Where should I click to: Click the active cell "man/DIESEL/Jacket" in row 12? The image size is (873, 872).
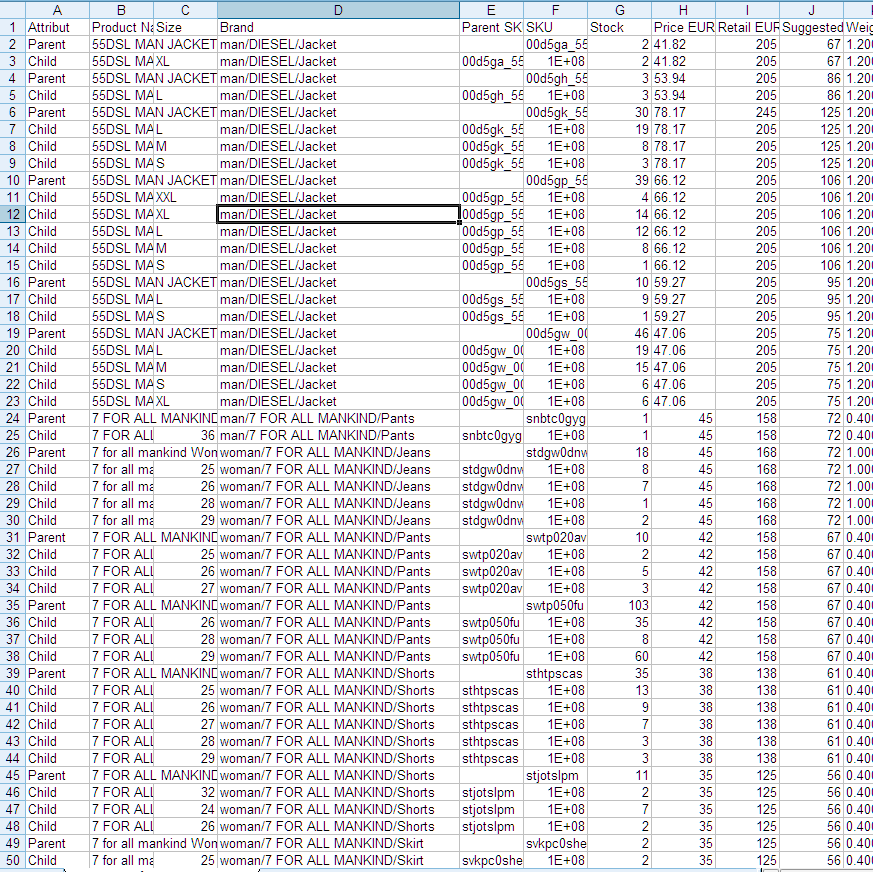coord(339,214)
